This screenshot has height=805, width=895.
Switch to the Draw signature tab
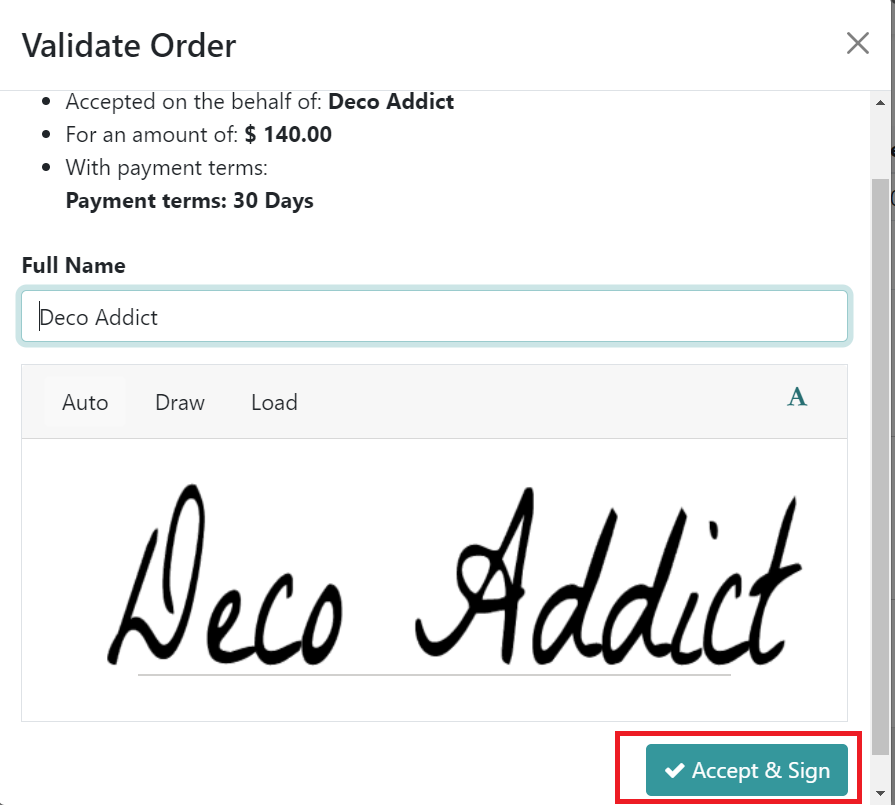pyautogui.click(x=180, y=402)
